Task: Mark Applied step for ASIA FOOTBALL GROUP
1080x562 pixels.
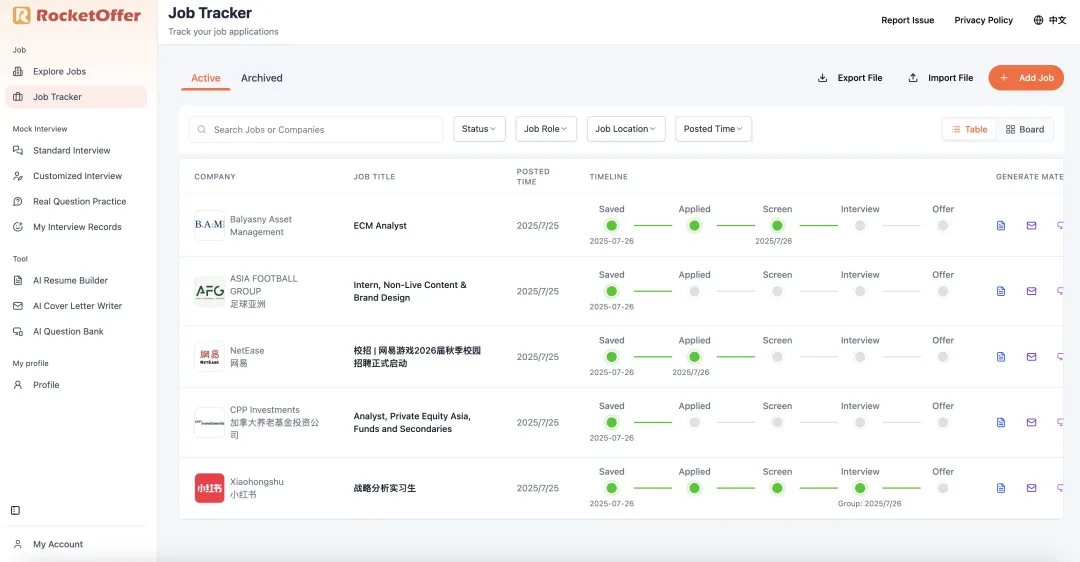Action: point(694,291)
